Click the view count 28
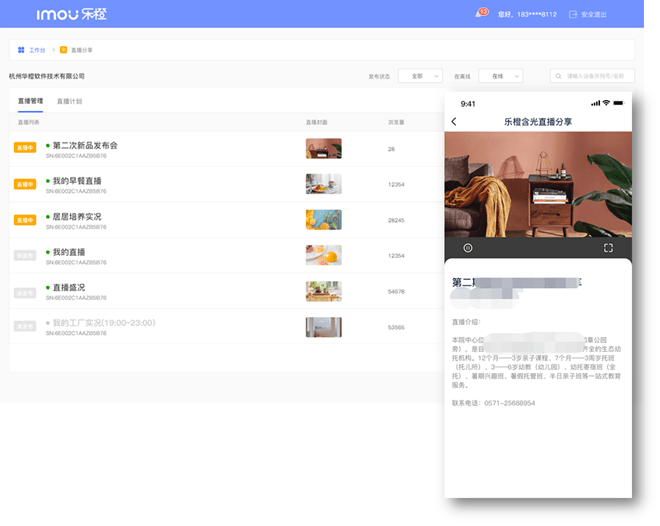The image size is (660, 526). click(x=391, y=149)
